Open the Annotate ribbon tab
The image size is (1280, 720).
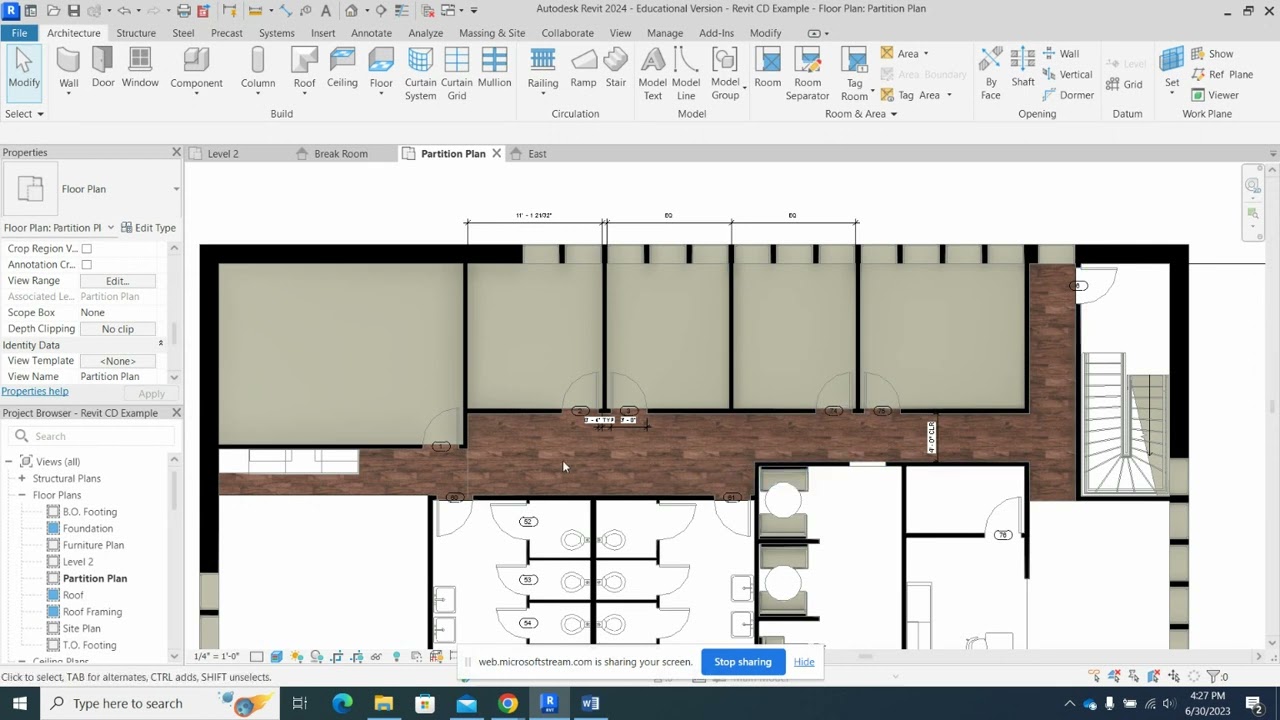point(371,33)
